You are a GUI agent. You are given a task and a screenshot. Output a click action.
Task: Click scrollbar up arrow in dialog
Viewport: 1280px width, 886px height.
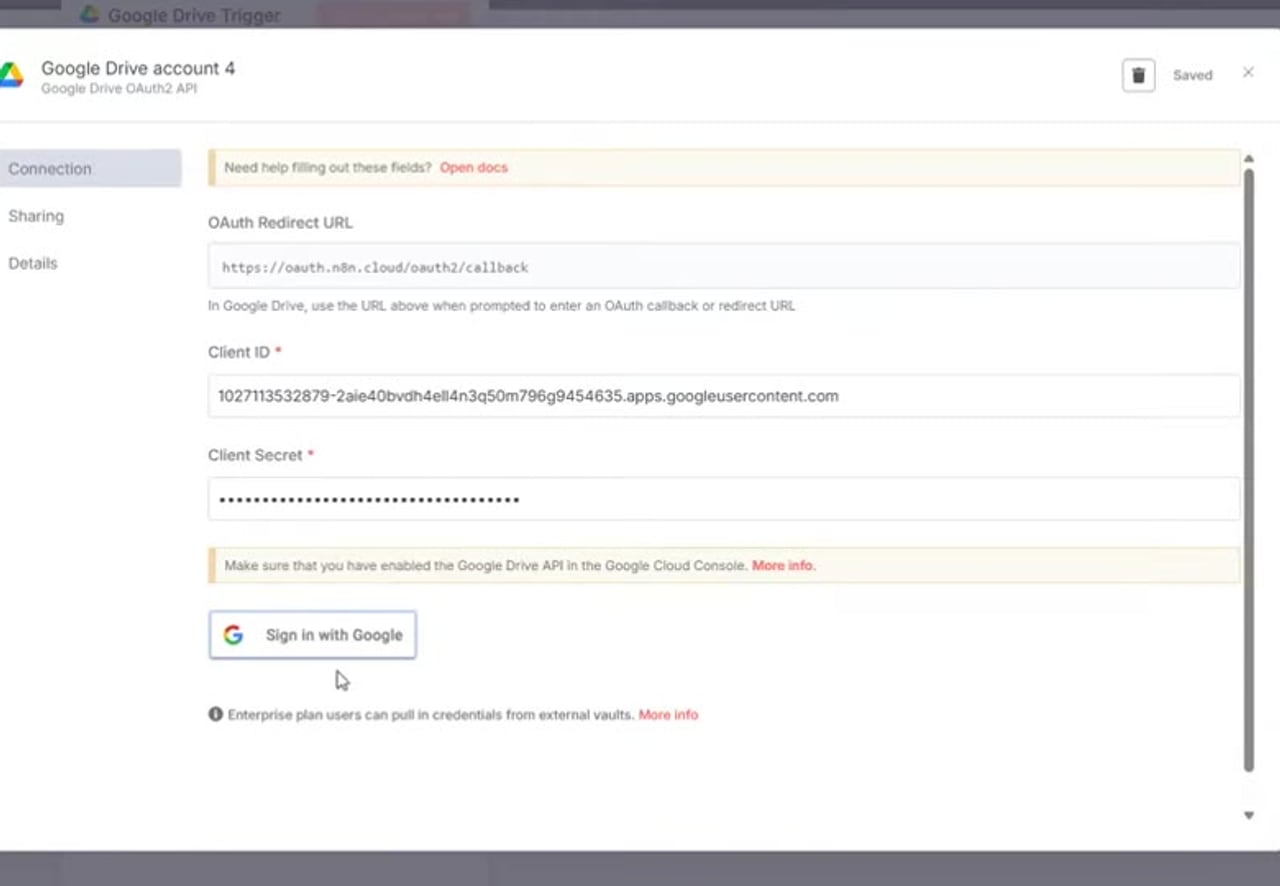click(1248, 160)
